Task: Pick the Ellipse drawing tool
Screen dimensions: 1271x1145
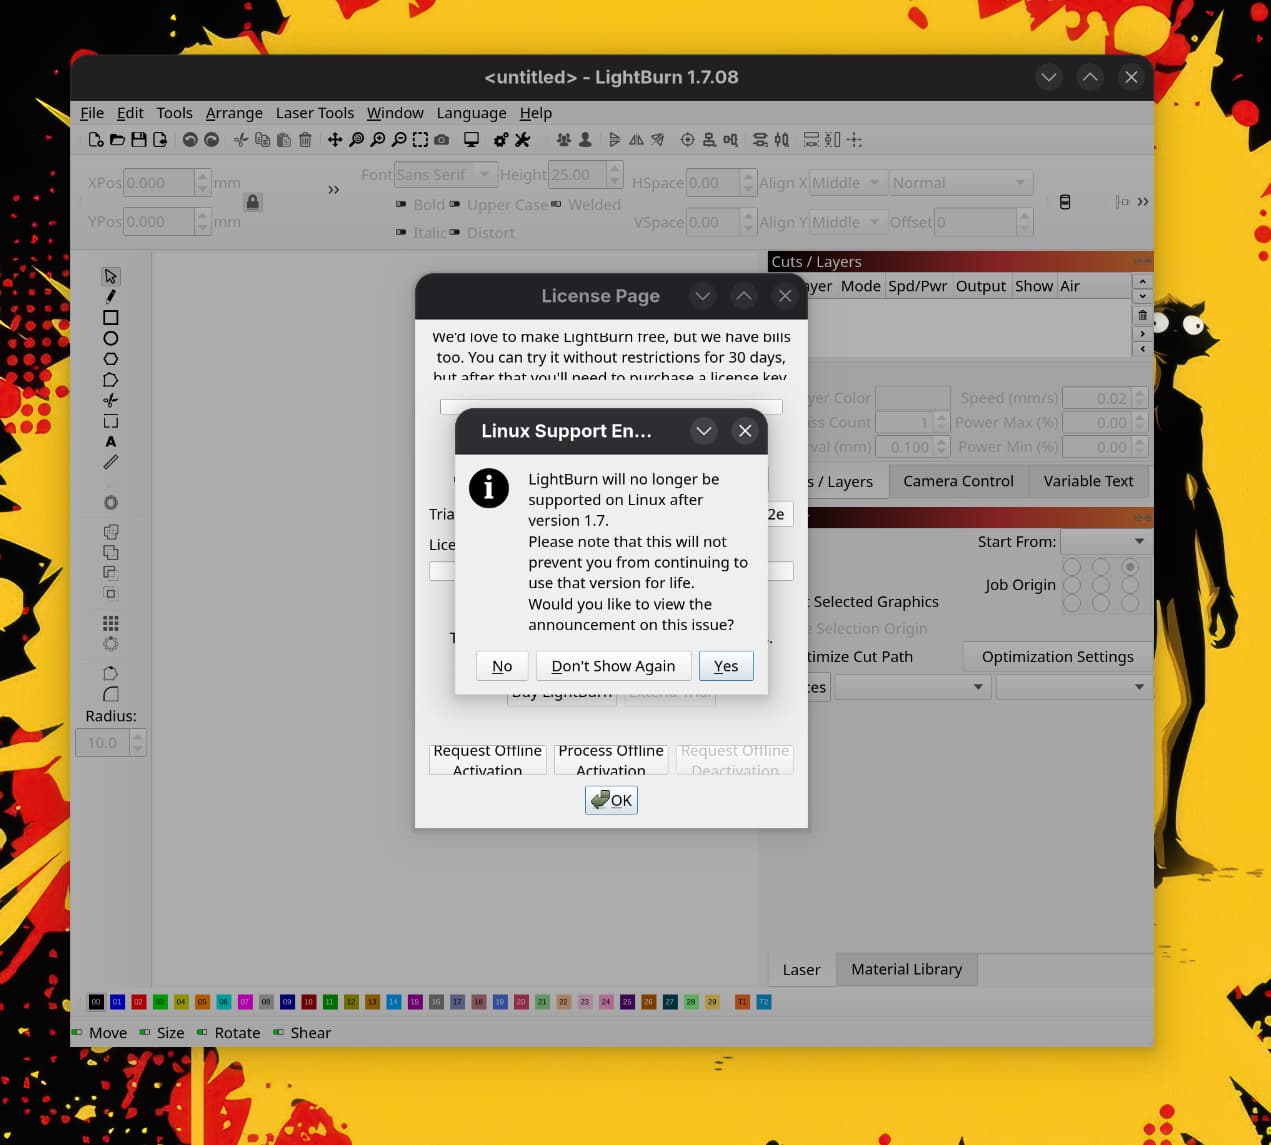Action: coord(111,338)
